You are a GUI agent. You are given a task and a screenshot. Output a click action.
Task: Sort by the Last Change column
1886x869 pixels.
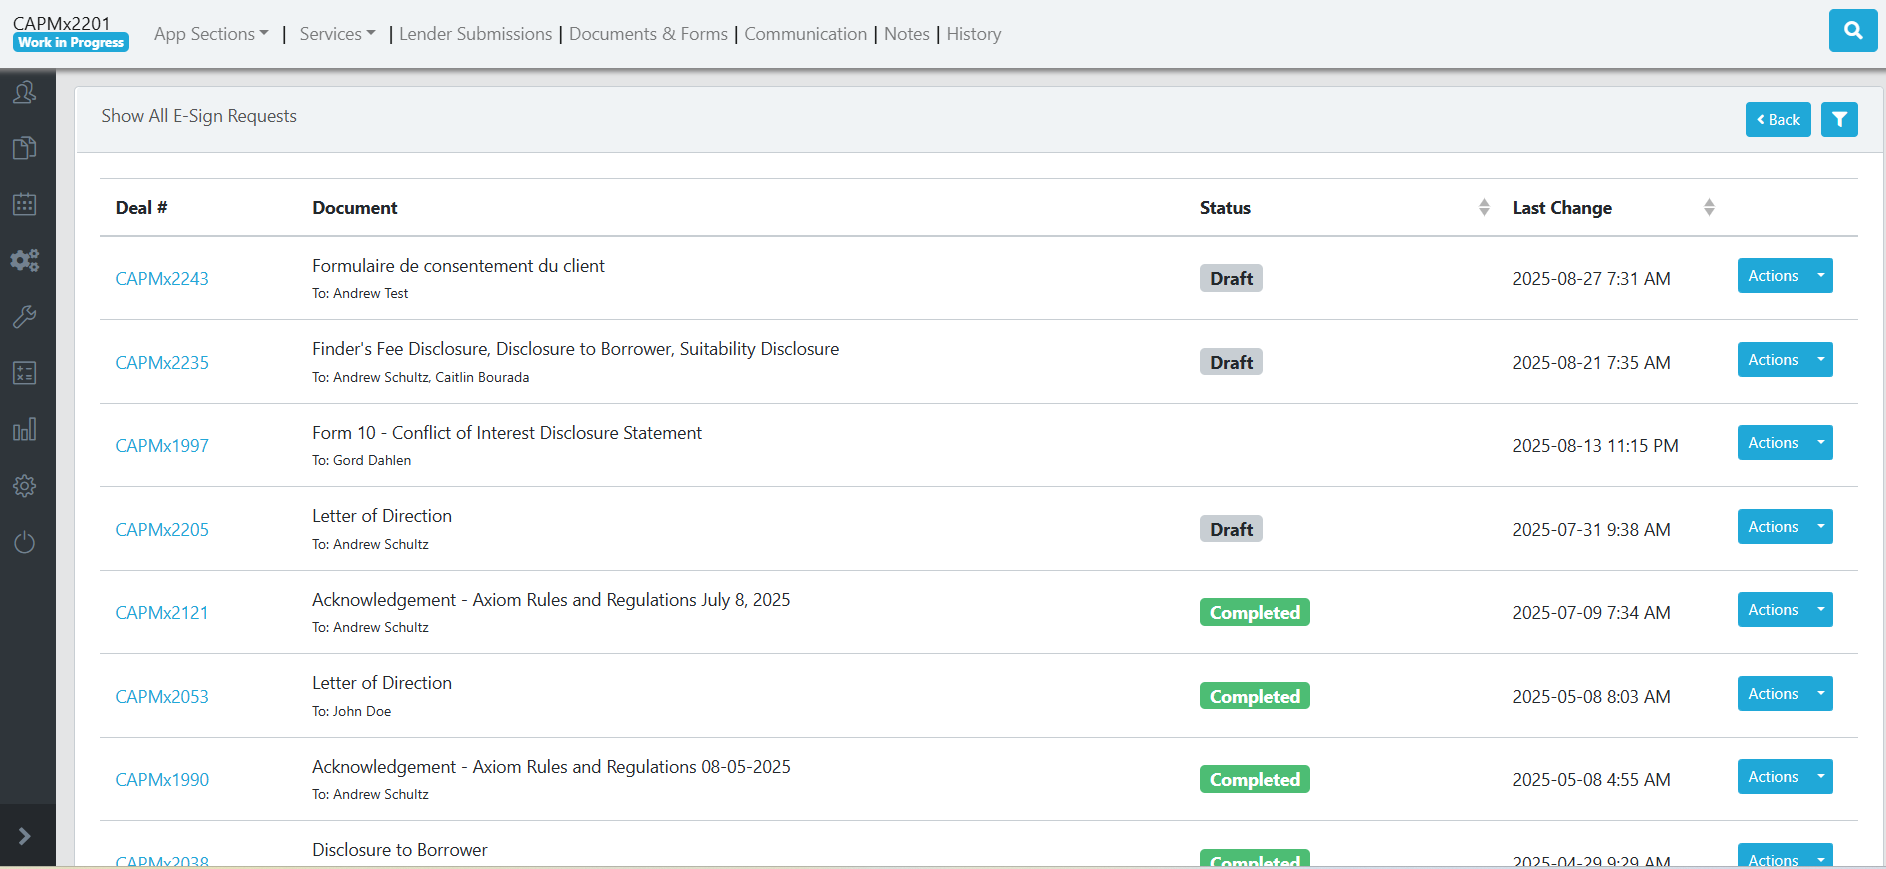[1709, 207]
